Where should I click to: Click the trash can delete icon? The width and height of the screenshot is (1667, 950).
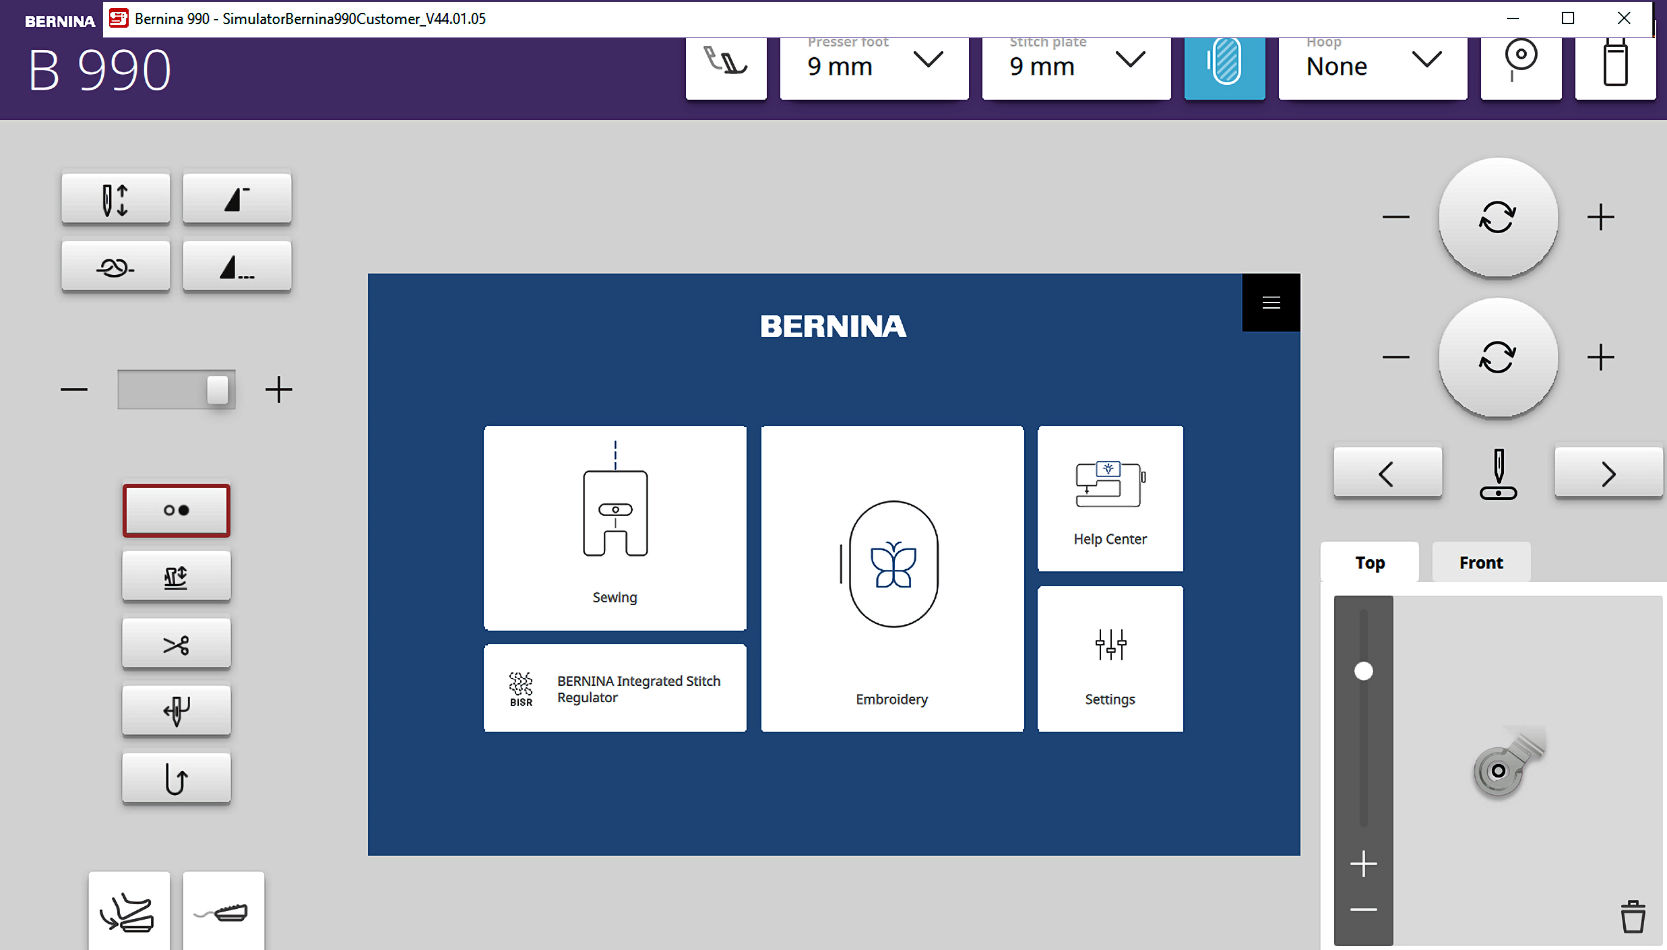(1632, 916)
